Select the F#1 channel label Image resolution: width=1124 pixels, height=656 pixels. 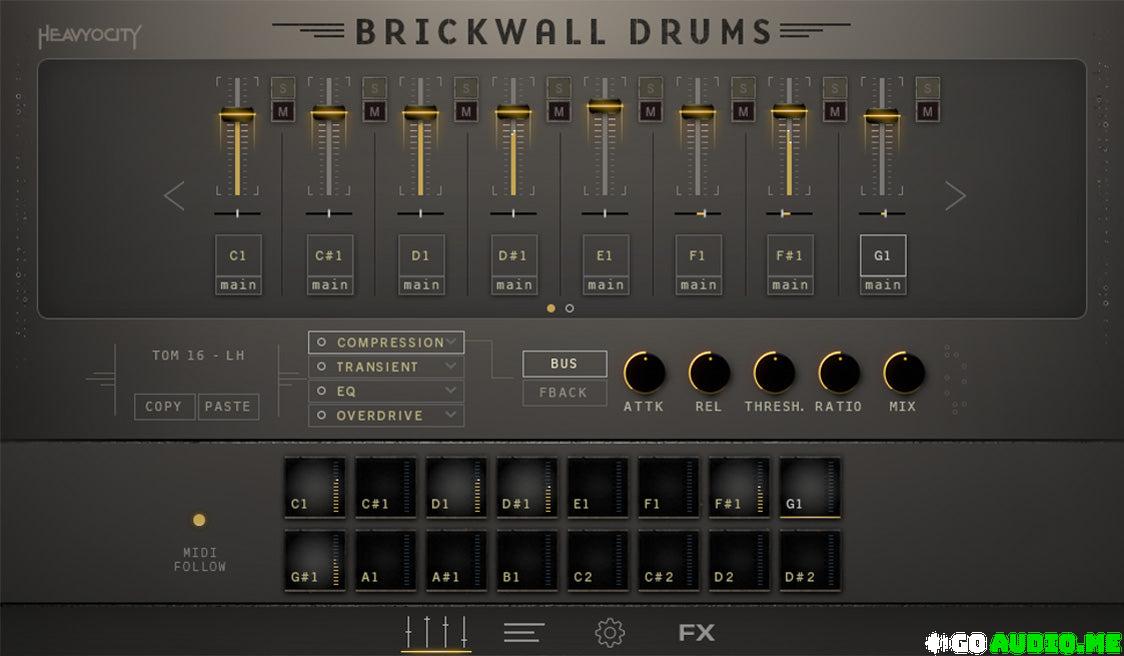(x=790, y=255)
